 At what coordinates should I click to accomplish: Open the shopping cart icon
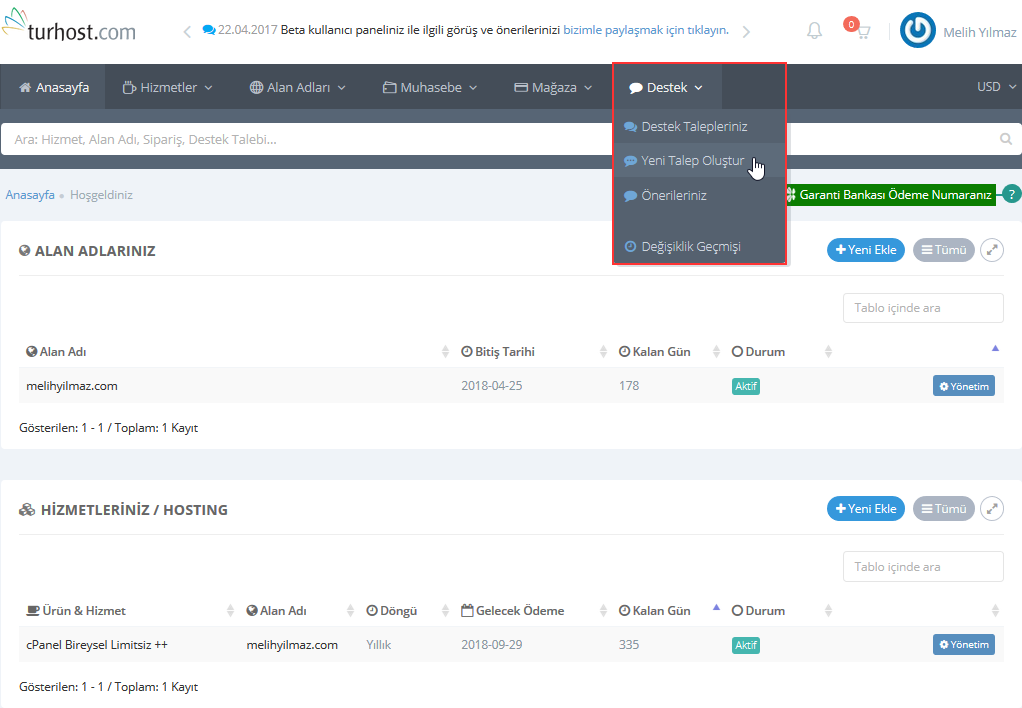click(x=861, y=32)
